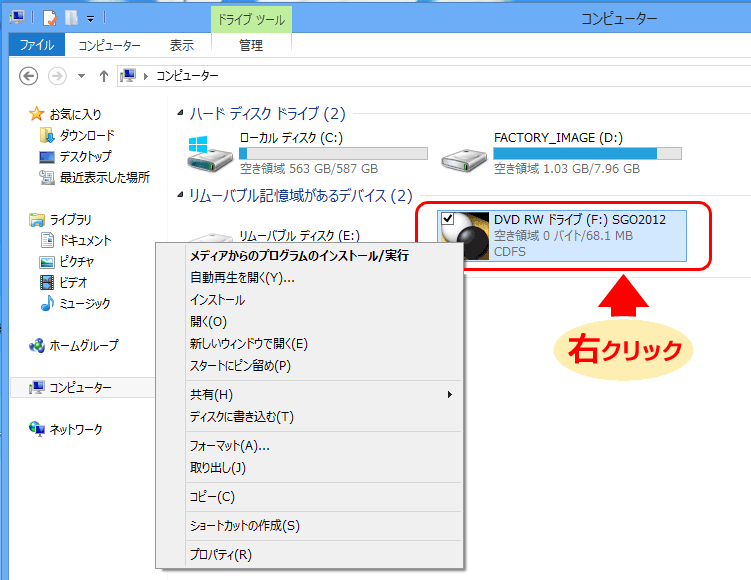Open ビデオ library
751x580 pixels.
click(73, 283)
